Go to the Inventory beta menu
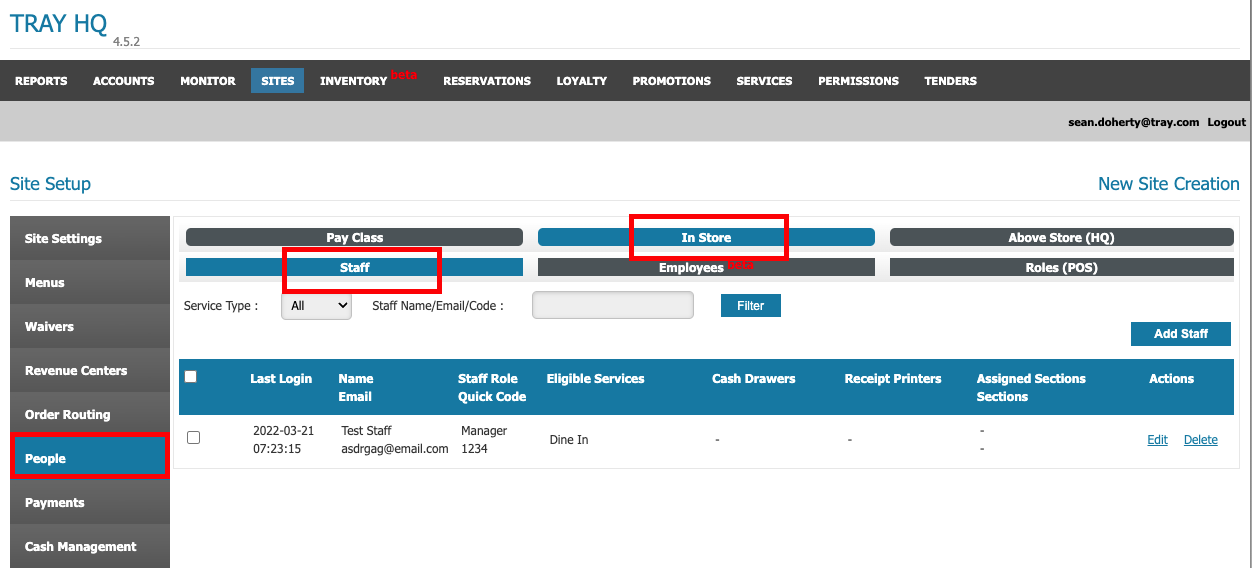 pos(353,81)
